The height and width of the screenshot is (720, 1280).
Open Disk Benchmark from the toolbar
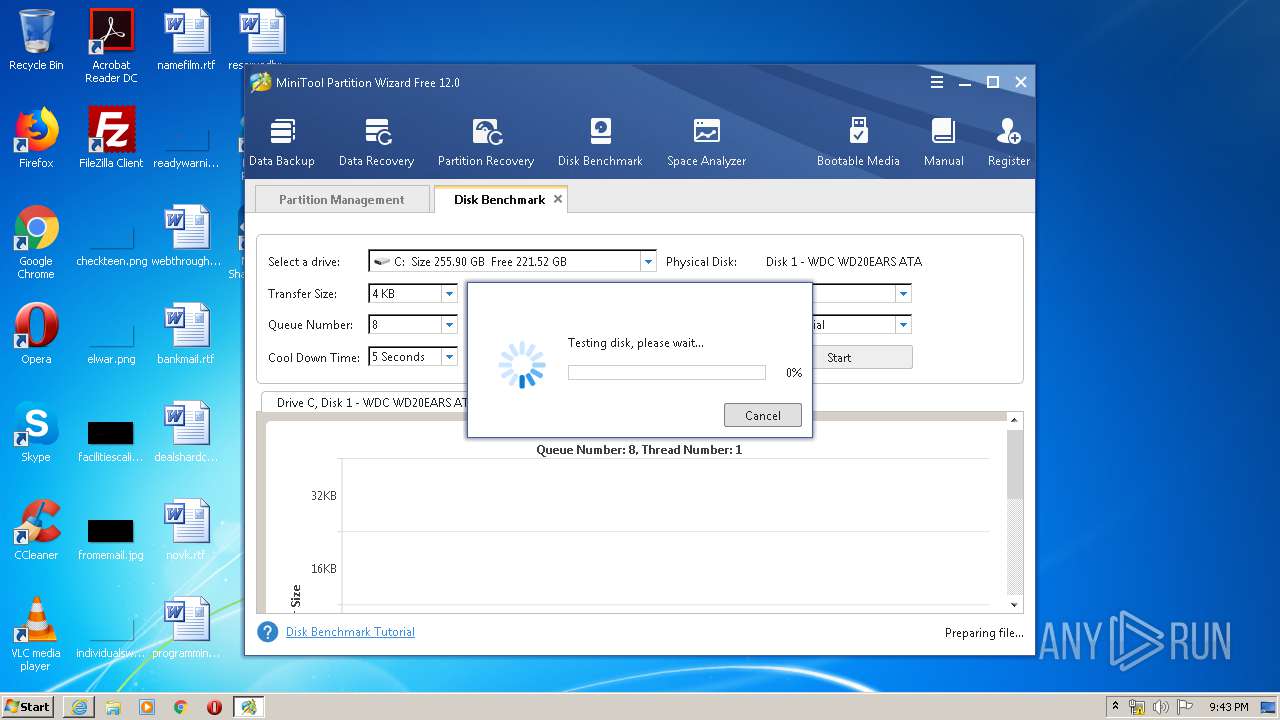point(600,142)
